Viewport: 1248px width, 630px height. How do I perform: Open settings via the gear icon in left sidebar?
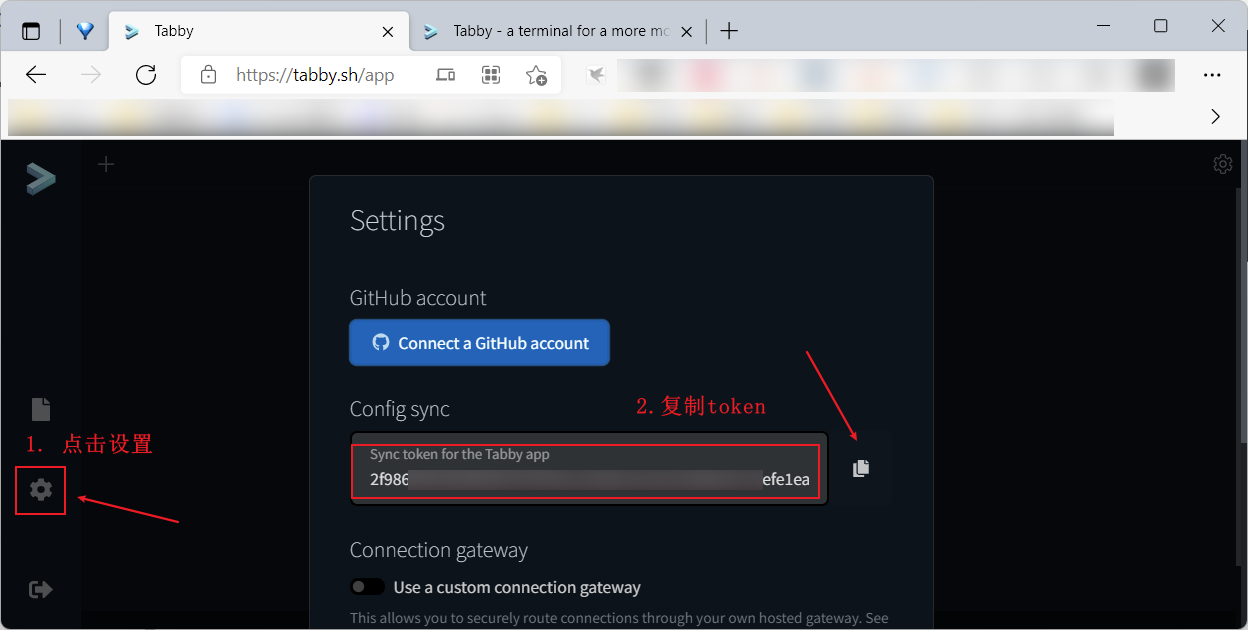coord(41,490)
